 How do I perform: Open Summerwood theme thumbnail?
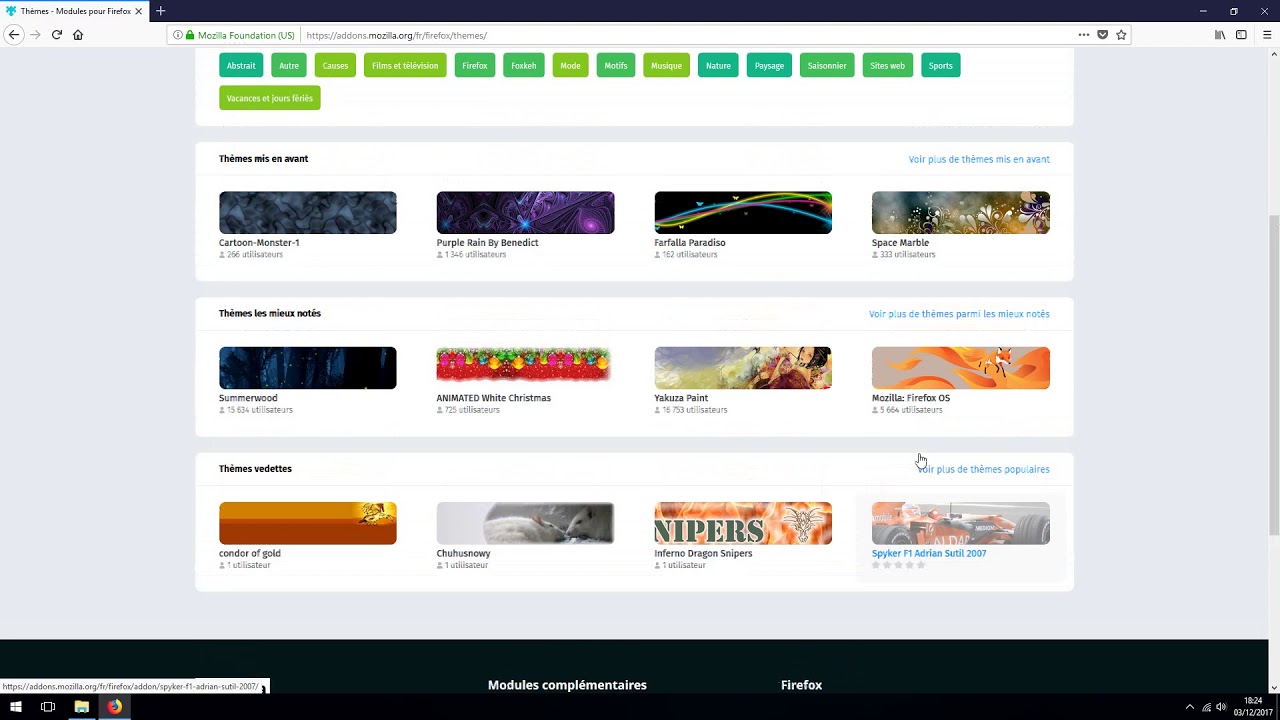click(308, 368)
